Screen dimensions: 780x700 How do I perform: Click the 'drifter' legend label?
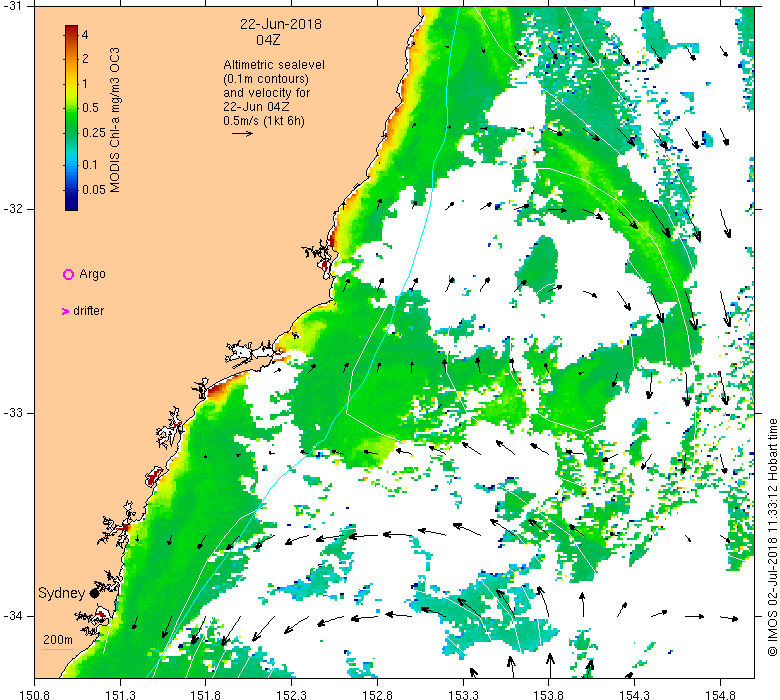(89, 311)
